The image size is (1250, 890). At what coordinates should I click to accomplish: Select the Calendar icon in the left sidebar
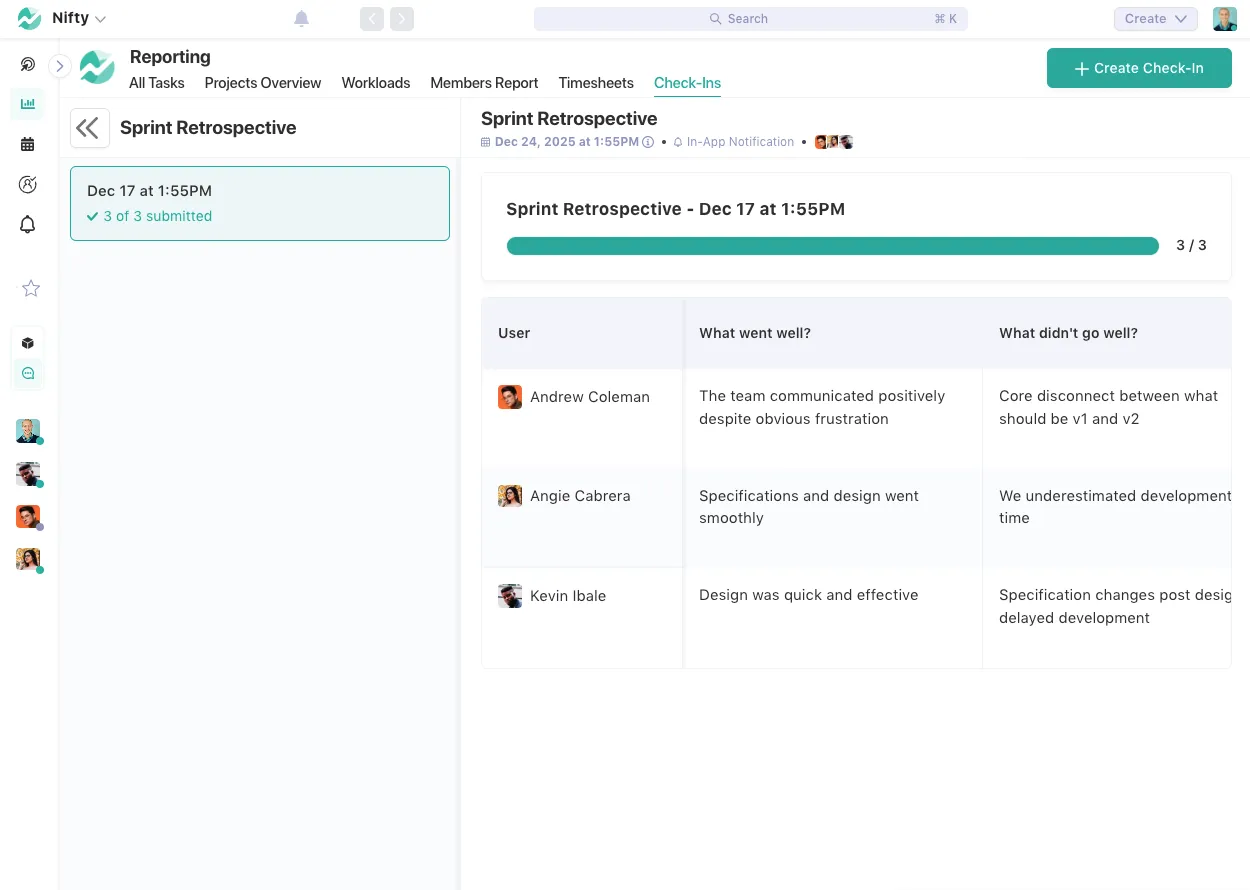(x=27, y=144)
